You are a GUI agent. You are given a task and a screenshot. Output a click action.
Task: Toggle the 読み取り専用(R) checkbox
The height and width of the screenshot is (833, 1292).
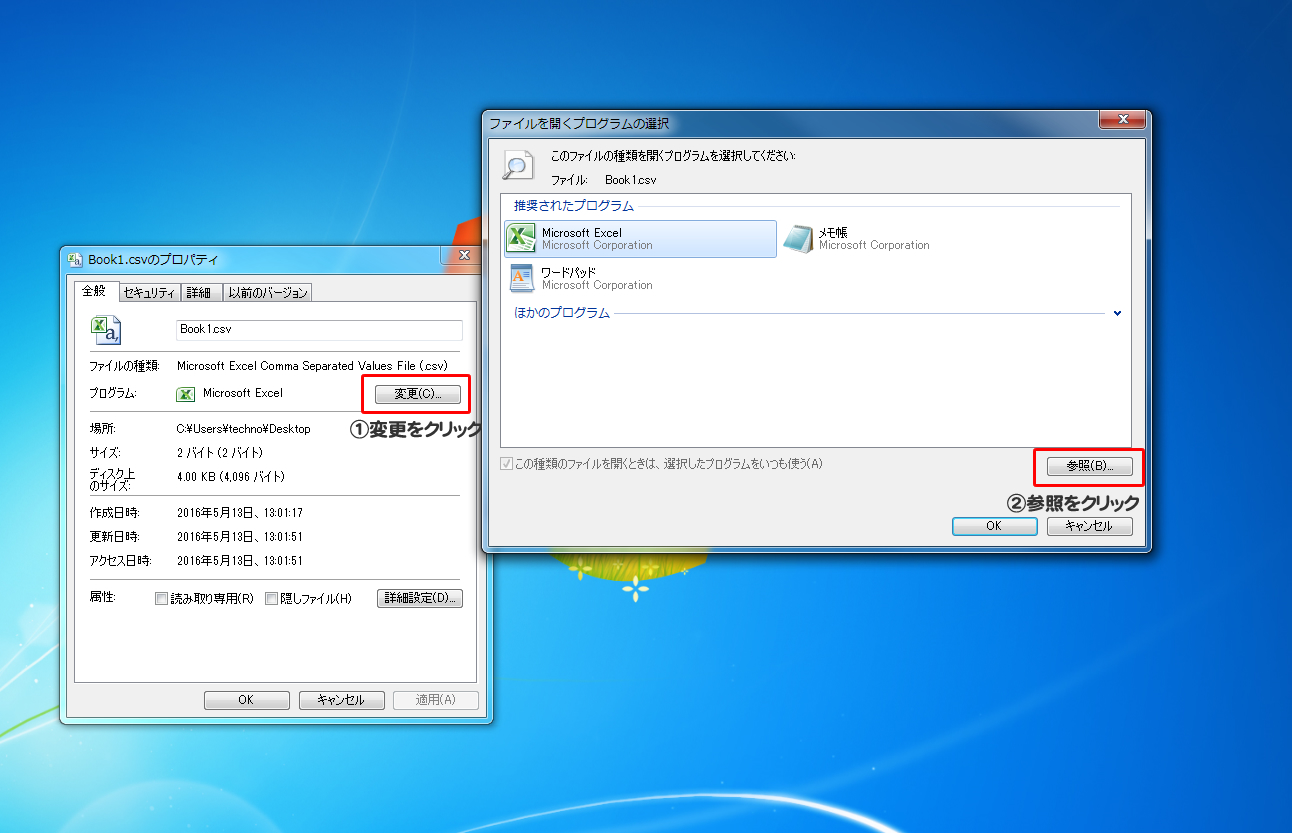[x=161, y=599]
